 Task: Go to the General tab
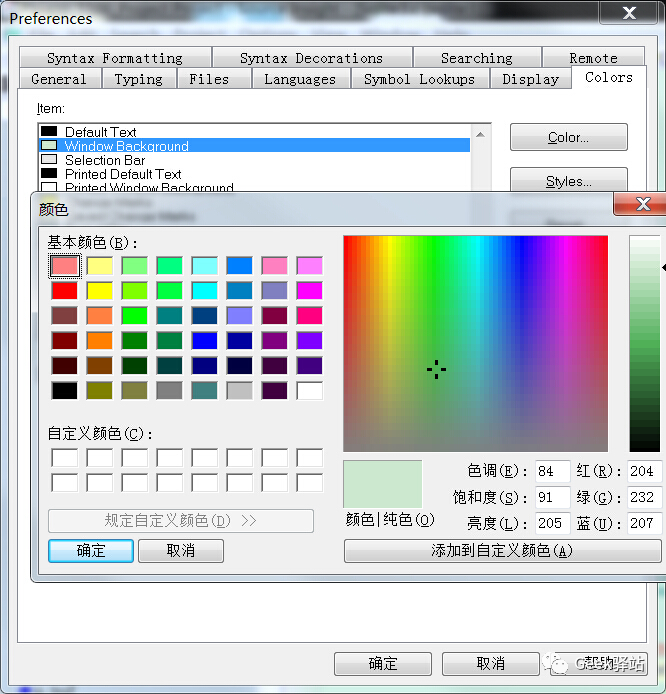coord(59,79)
